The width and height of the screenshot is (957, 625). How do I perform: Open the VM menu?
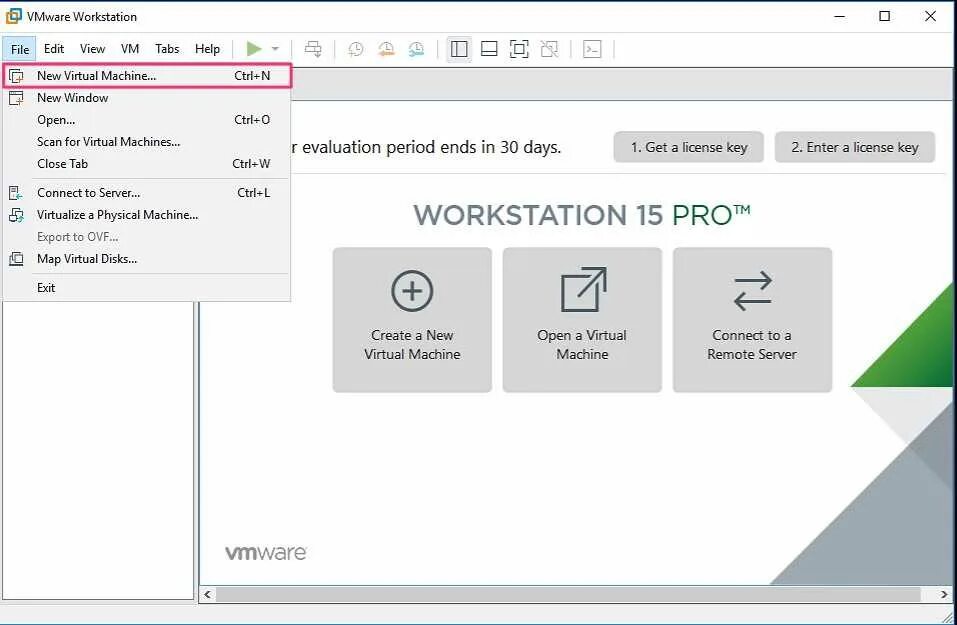click(x=130, y=49)
